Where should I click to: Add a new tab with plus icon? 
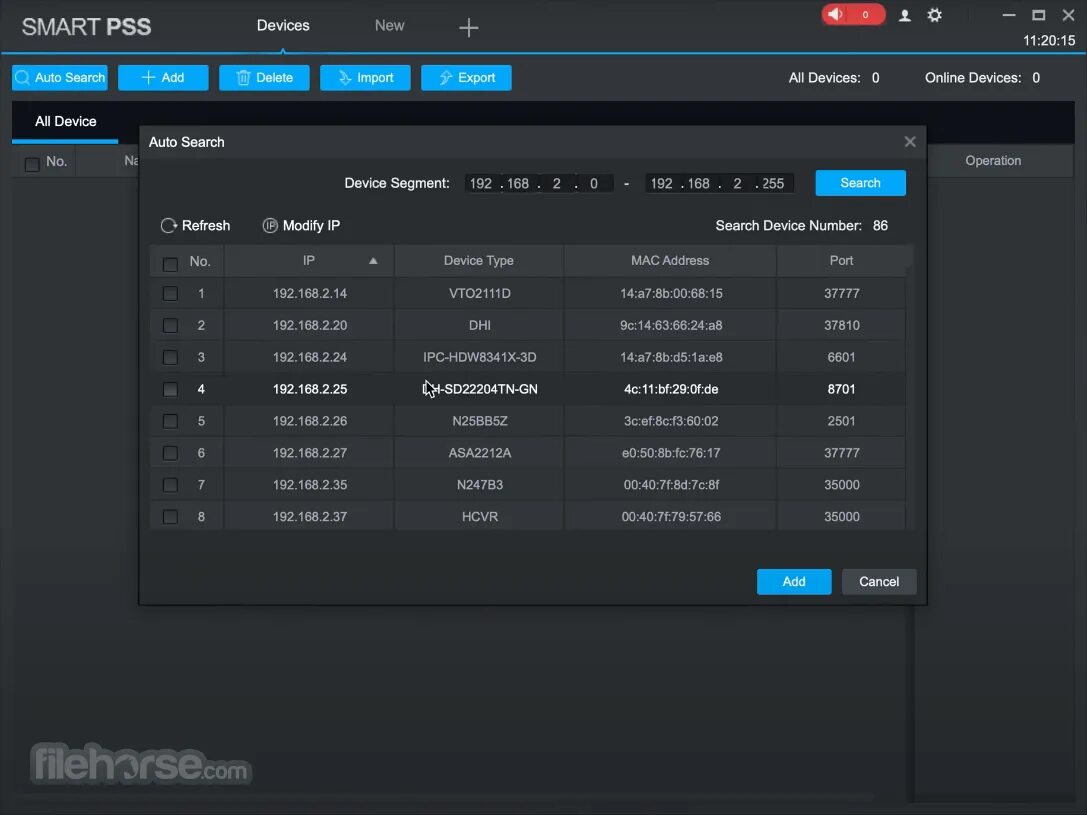coord(469,28)
